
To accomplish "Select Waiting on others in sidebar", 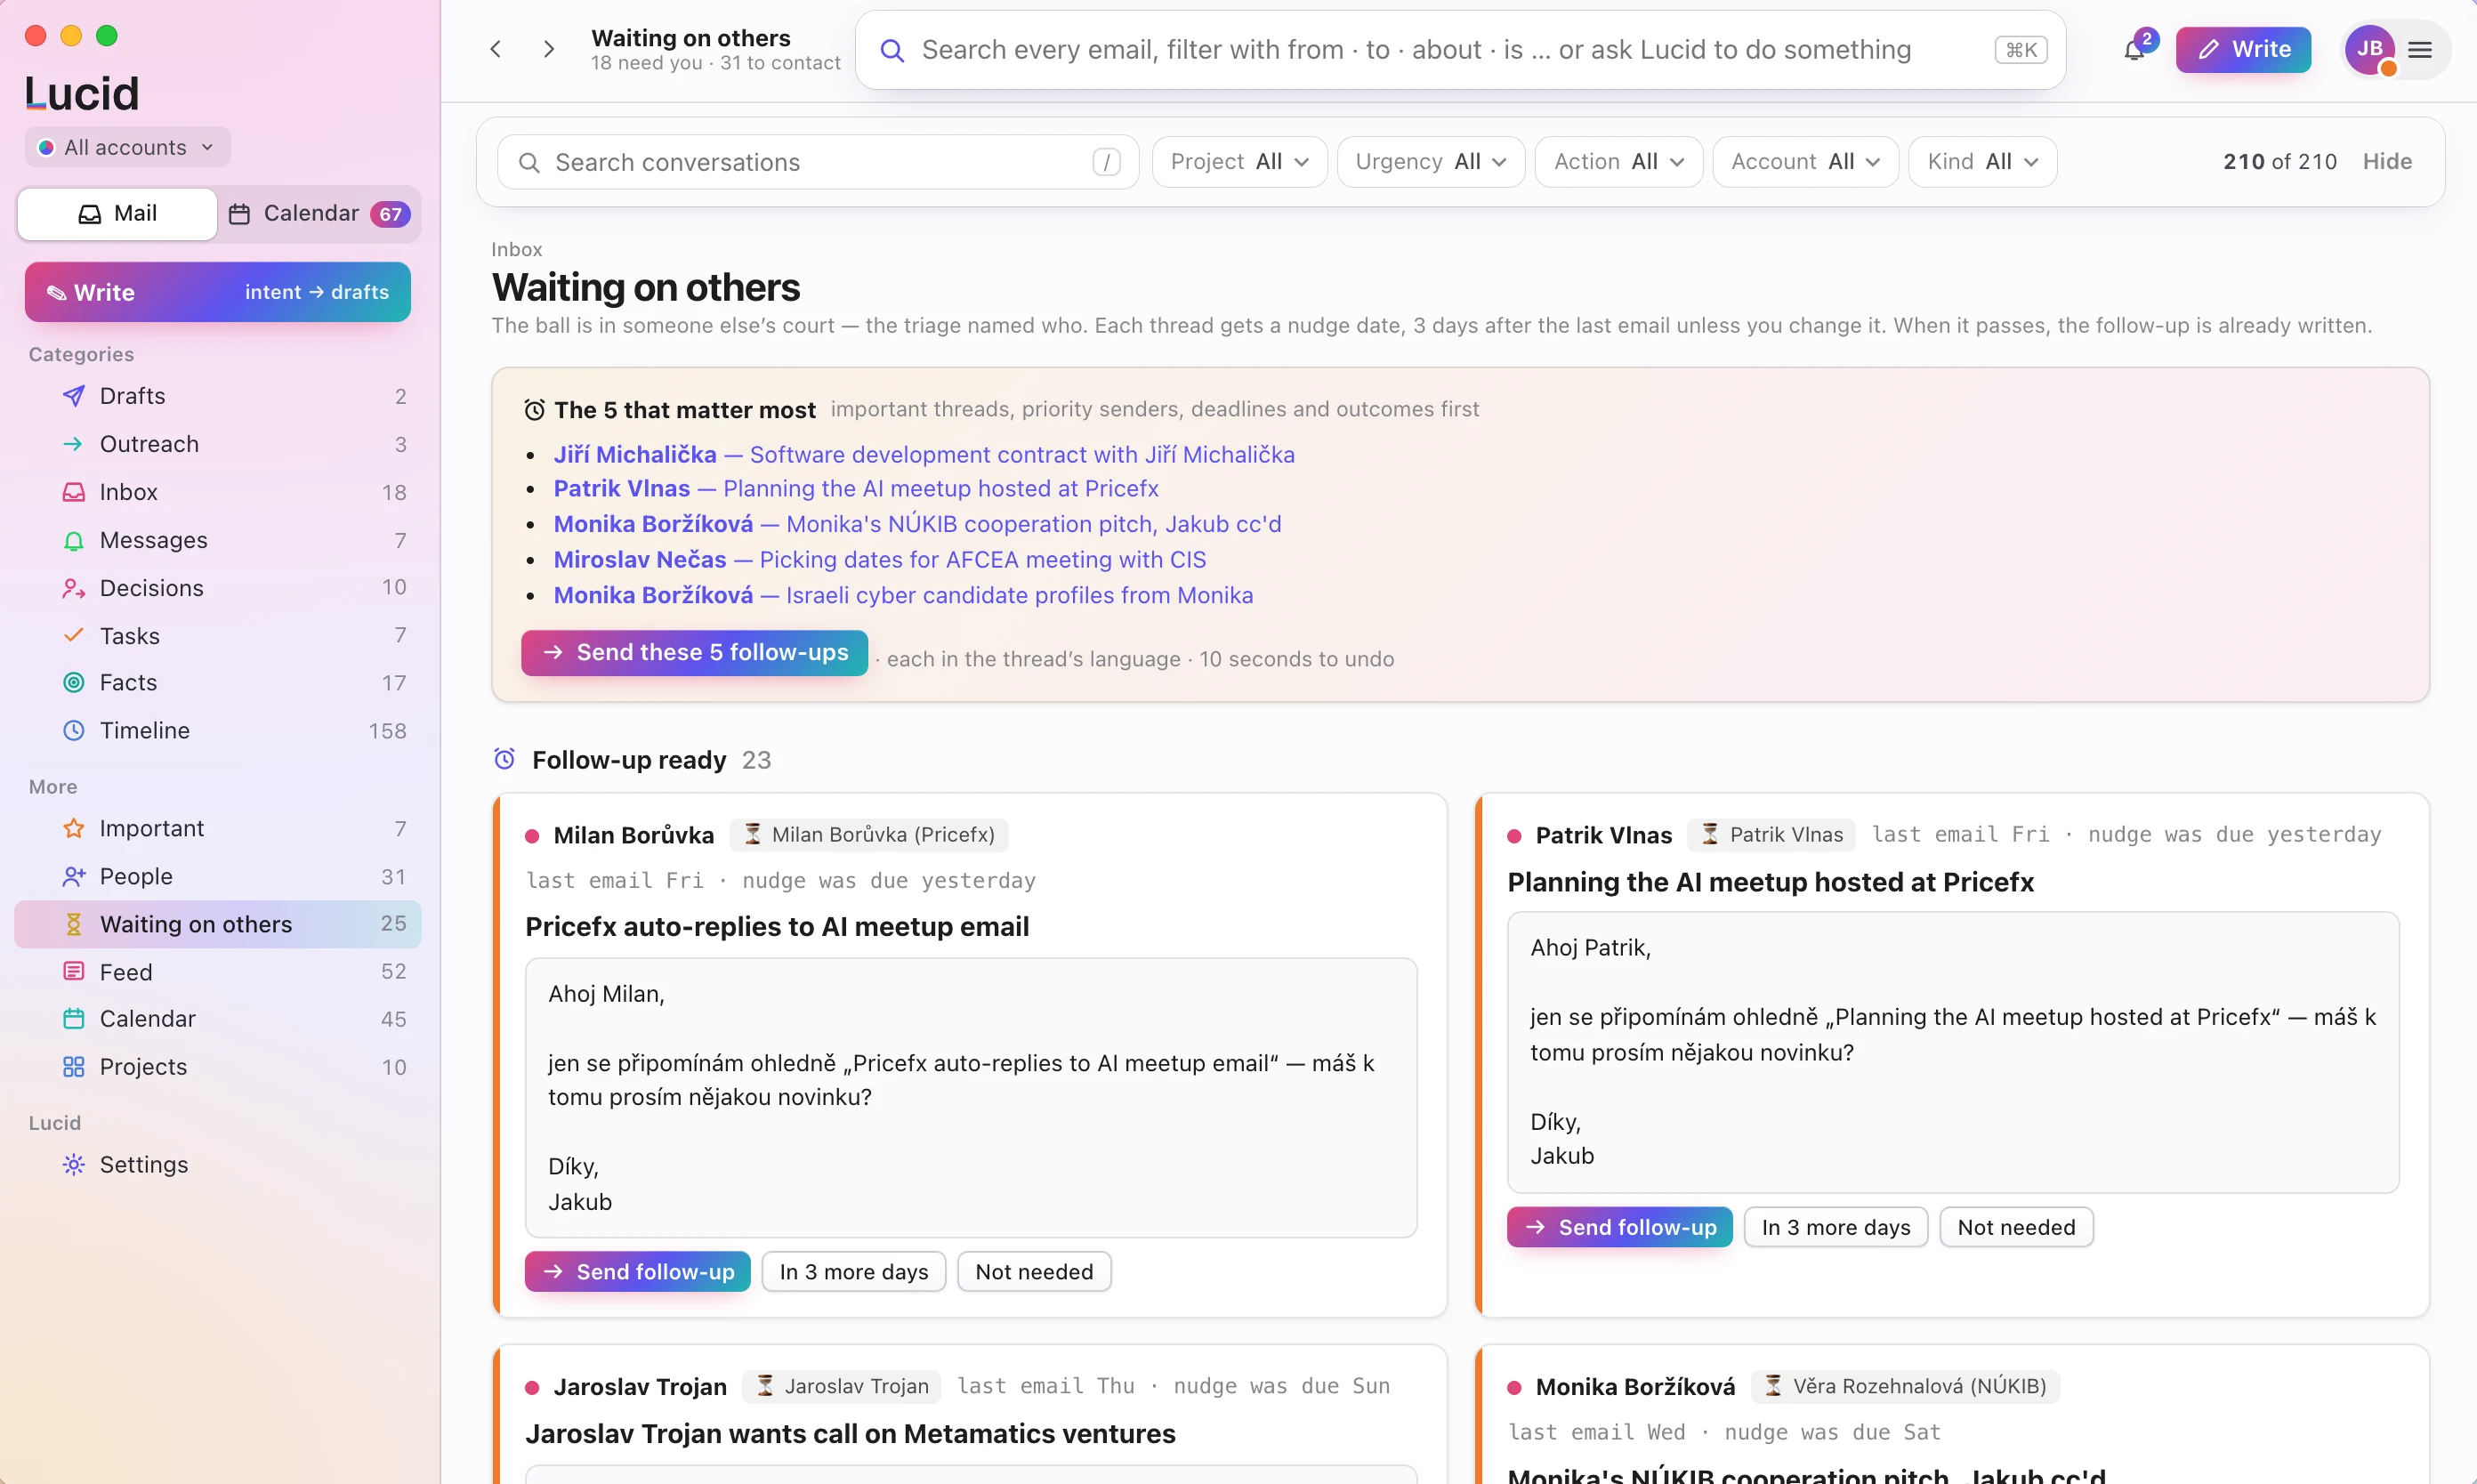I will (217, 923).
